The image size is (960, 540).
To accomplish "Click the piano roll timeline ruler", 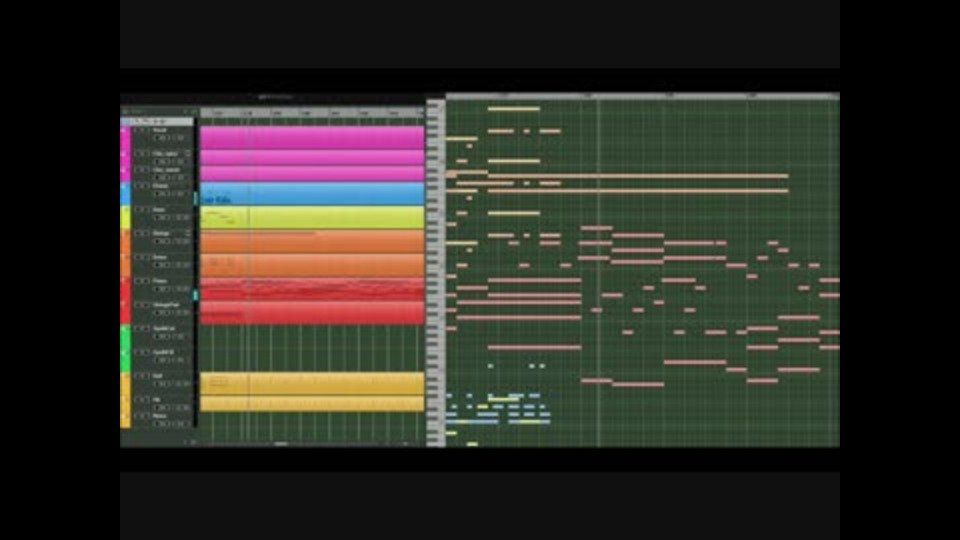I will (x=643, y=96).
